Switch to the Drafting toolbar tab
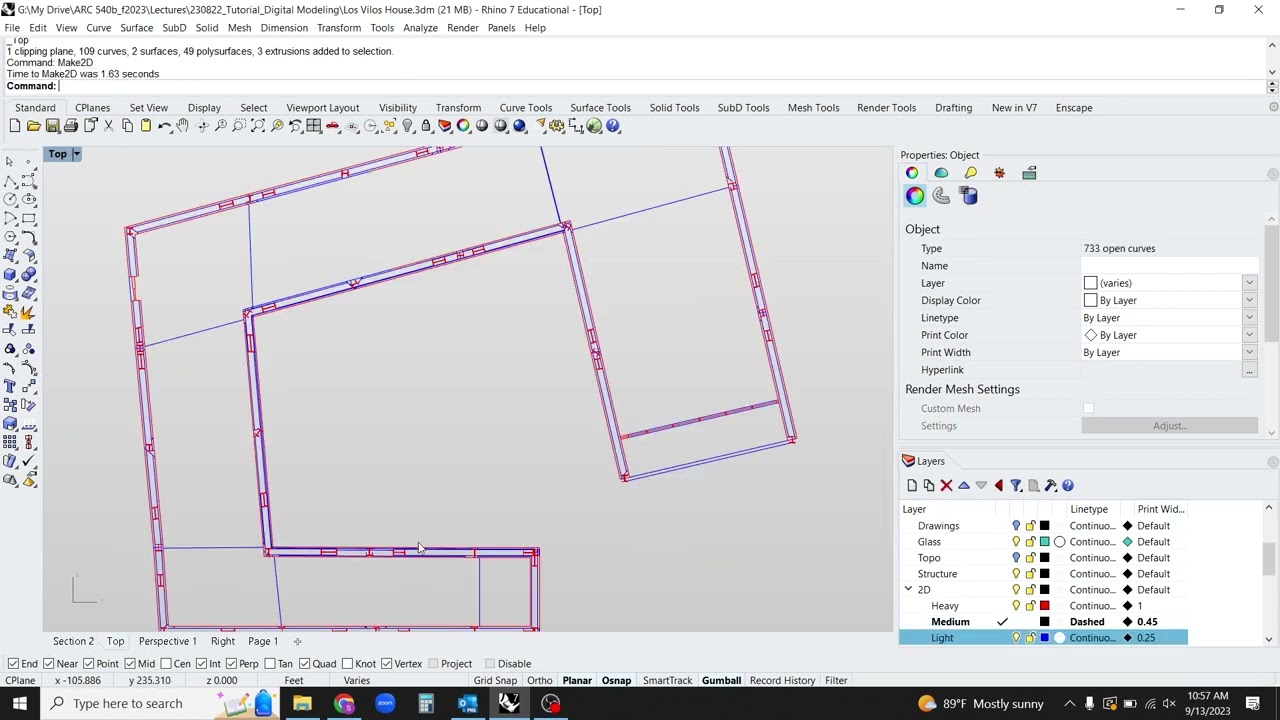The image size is (1280, 720). click(953, 108)
